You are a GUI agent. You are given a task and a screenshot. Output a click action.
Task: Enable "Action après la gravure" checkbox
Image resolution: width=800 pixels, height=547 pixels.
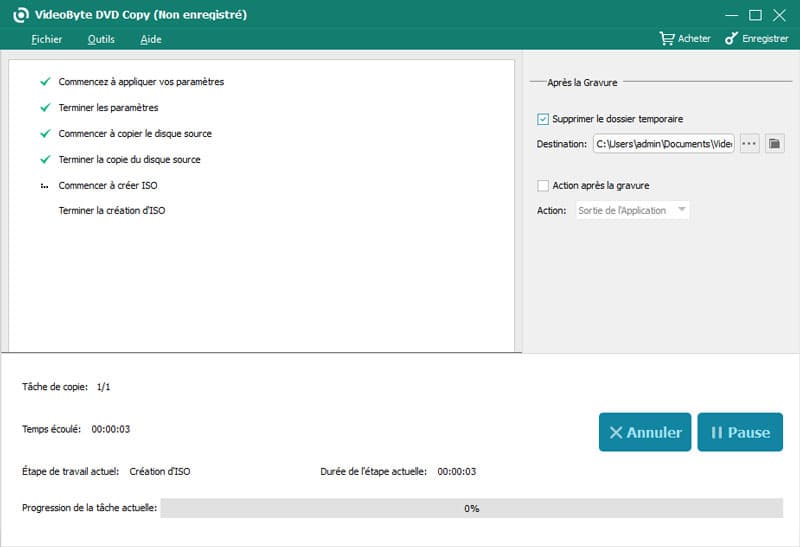543,185
